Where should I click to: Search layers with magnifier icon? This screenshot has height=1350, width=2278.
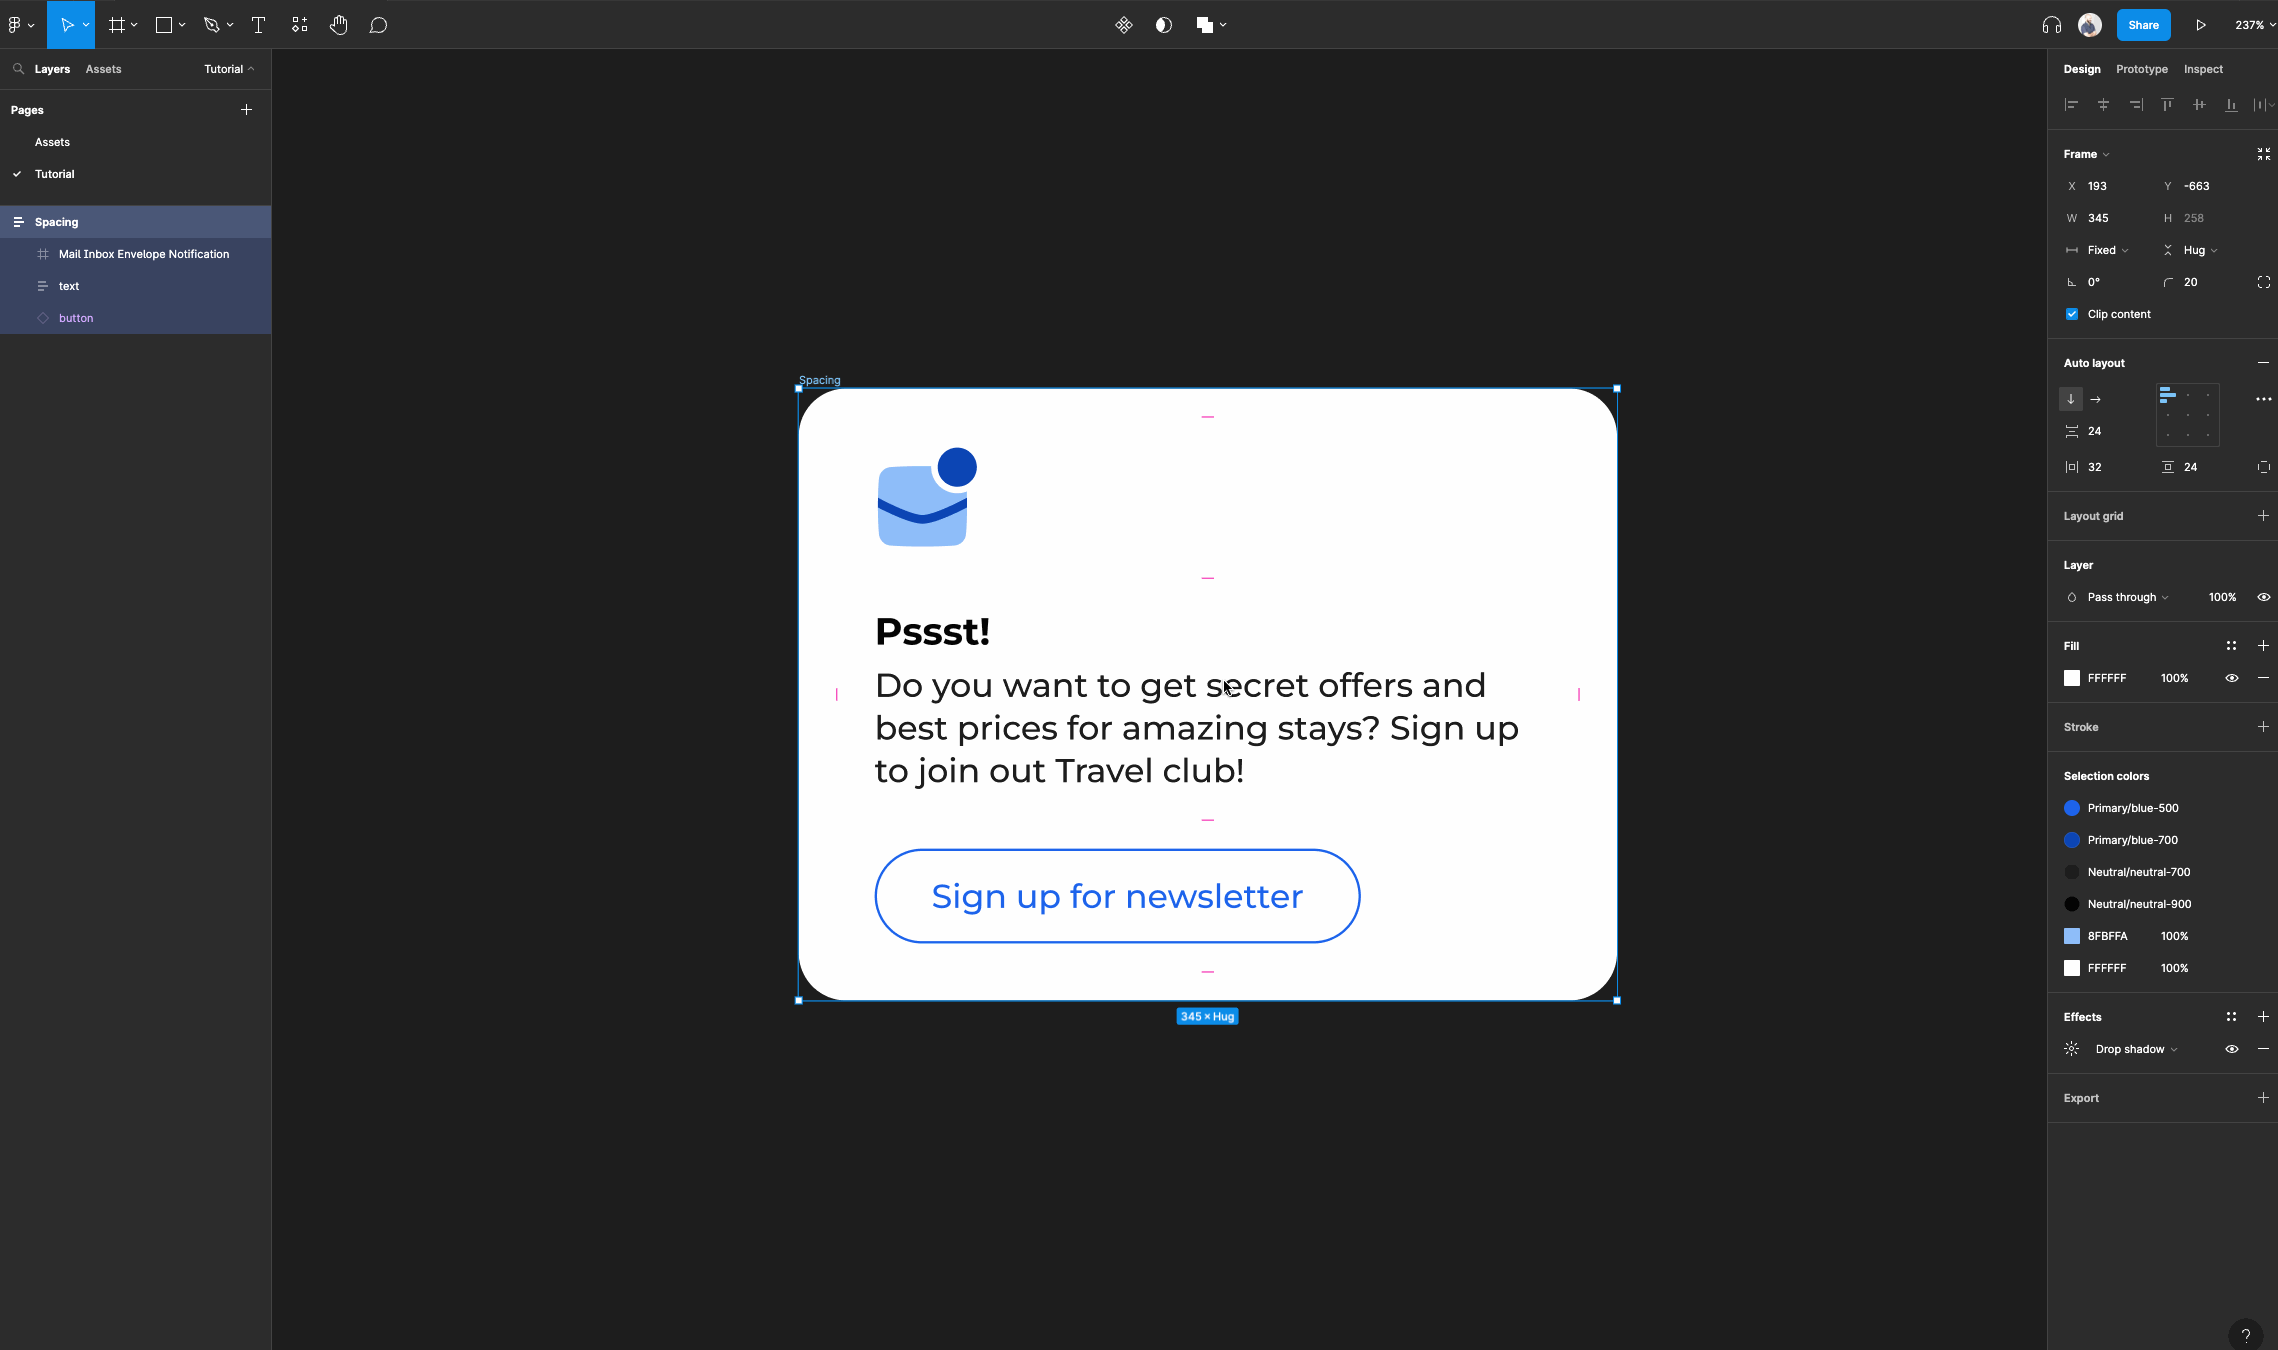[18, 69]
